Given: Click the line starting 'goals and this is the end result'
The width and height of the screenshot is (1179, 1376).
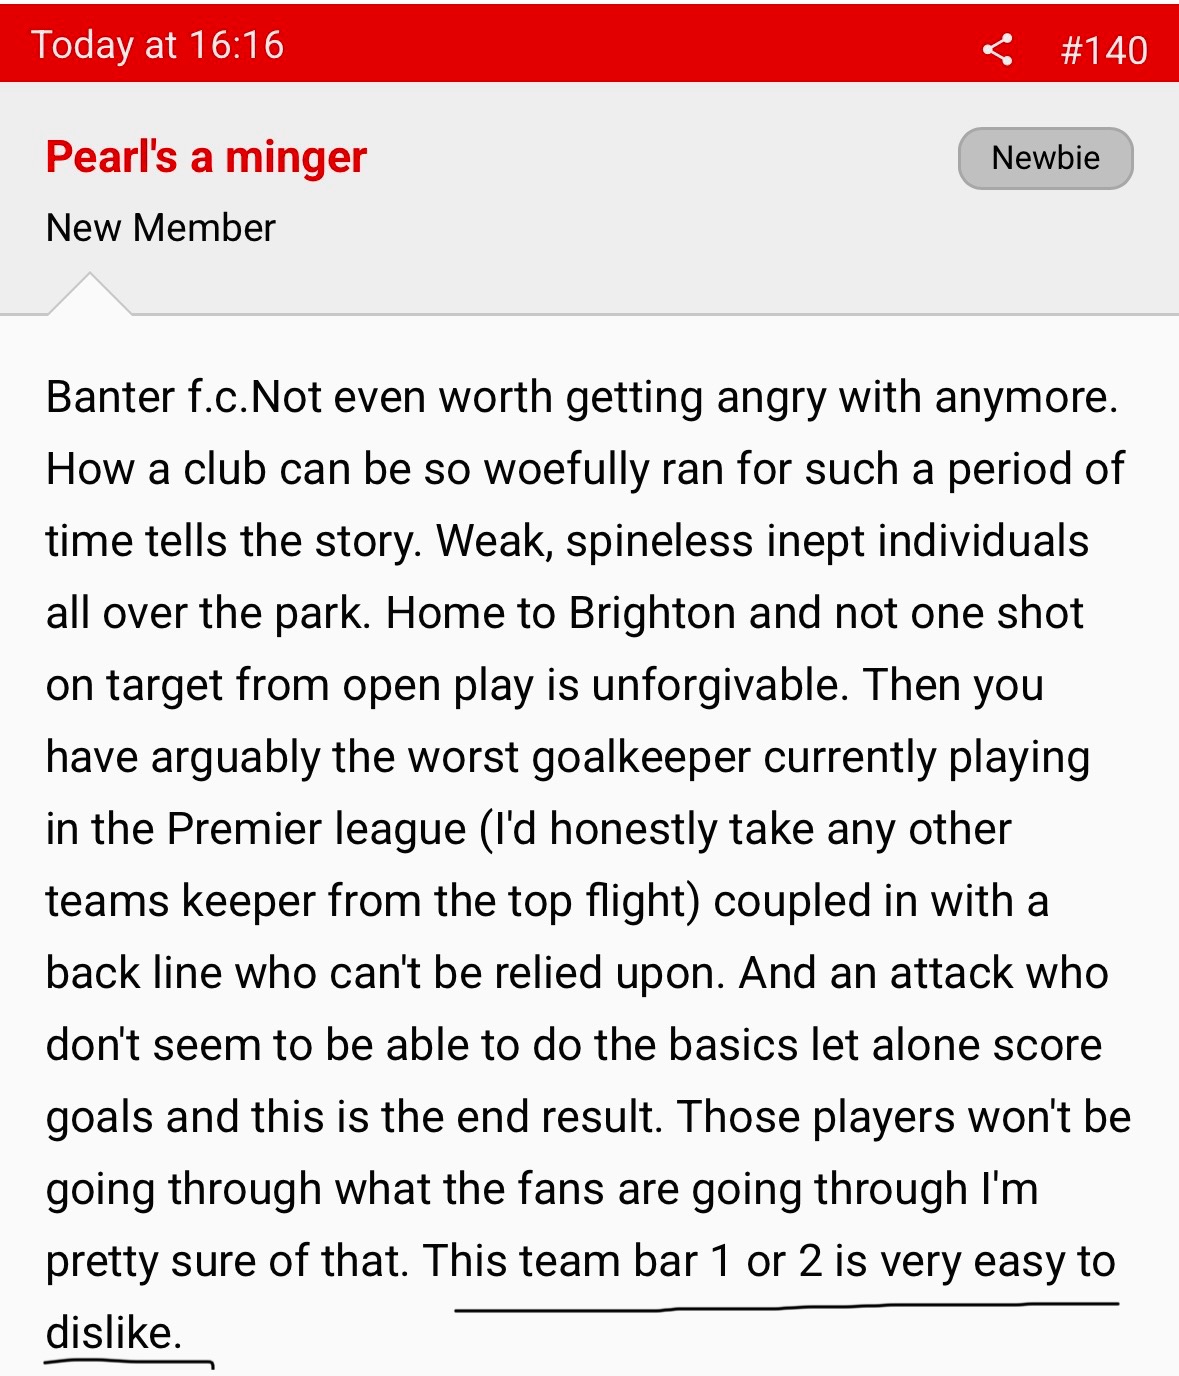Looking at the screenshot, I should (588, 1118).
